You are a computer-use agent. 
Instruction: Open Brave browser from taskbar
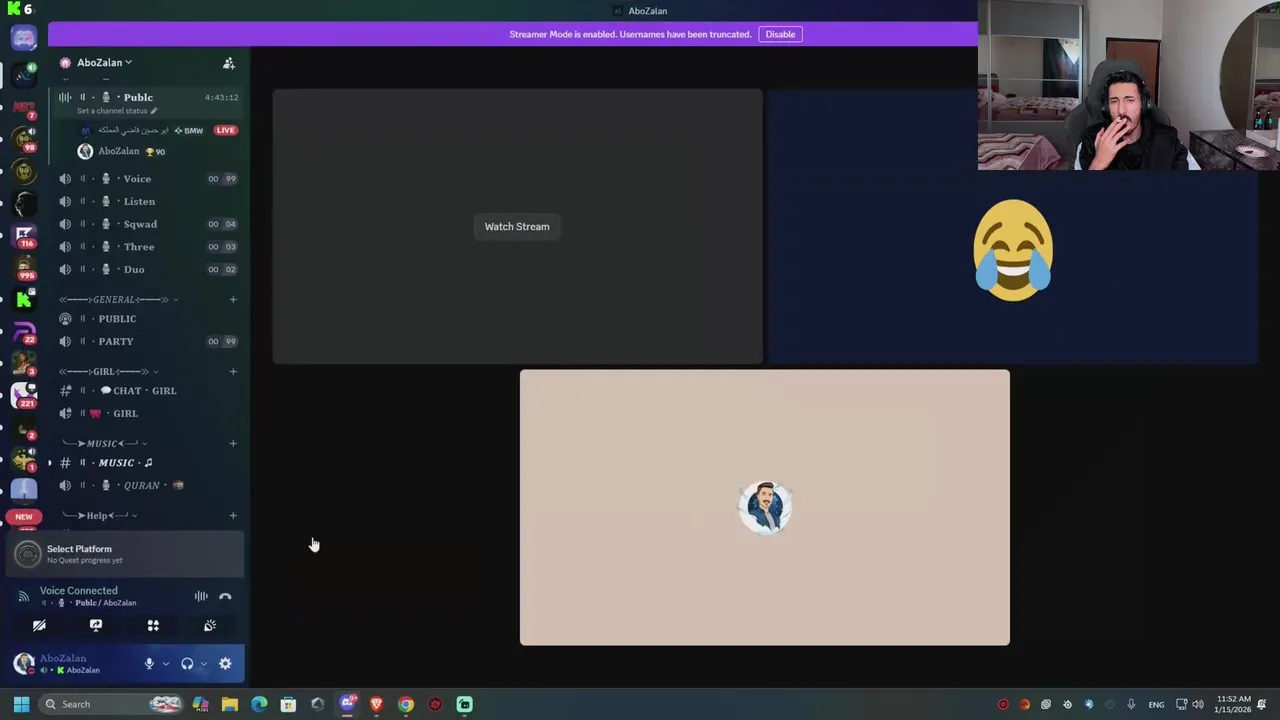point(376,704)
